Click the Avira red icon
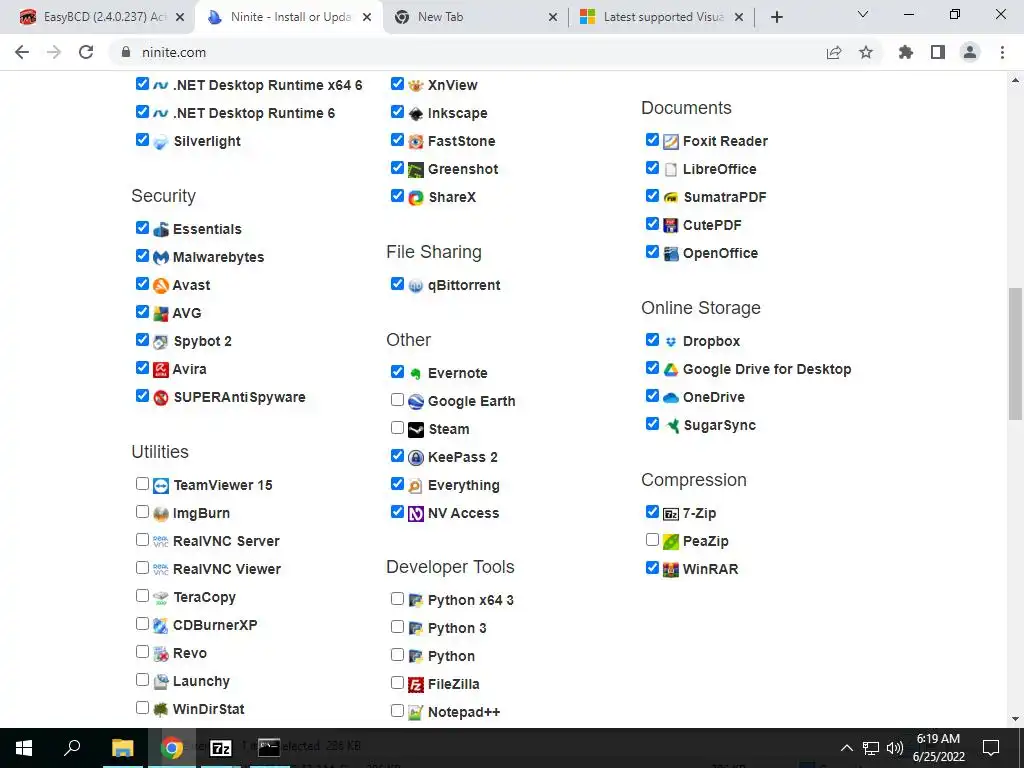This screenshot has width=1024, height=768. pos(161,370)
